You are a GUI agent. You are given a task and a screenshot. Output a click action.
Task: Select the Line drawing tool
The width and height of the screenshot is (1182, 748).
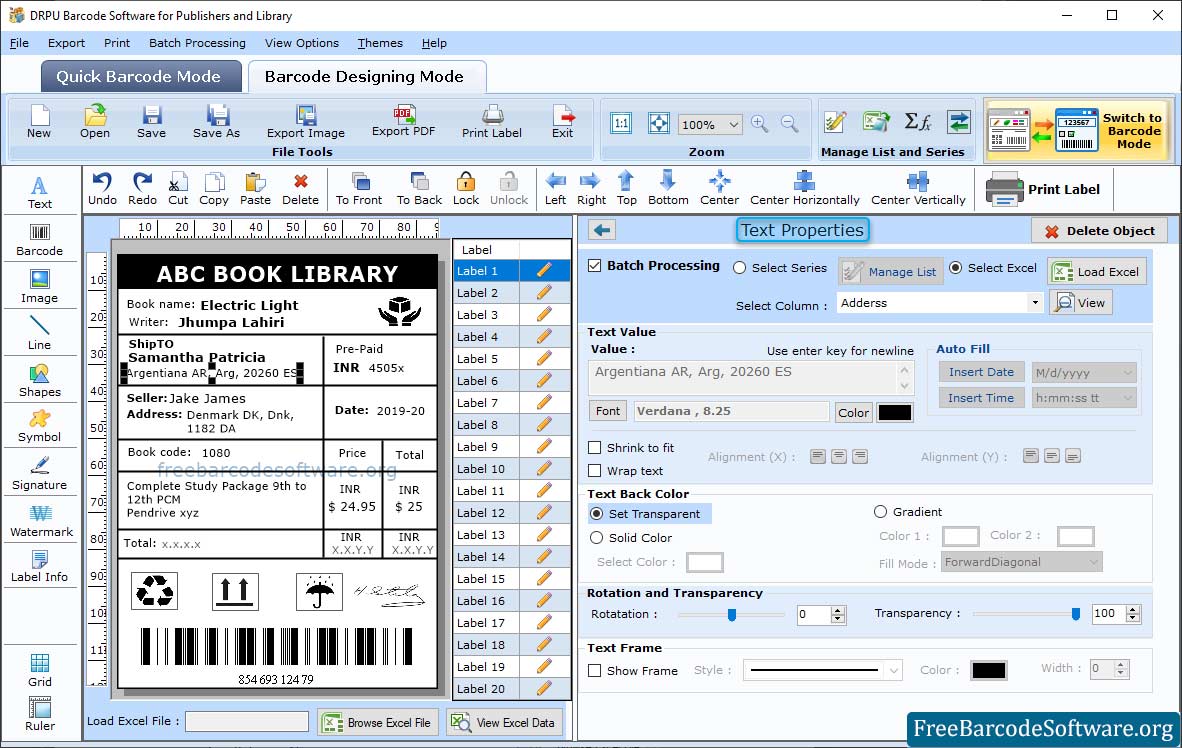coord(39,333)
